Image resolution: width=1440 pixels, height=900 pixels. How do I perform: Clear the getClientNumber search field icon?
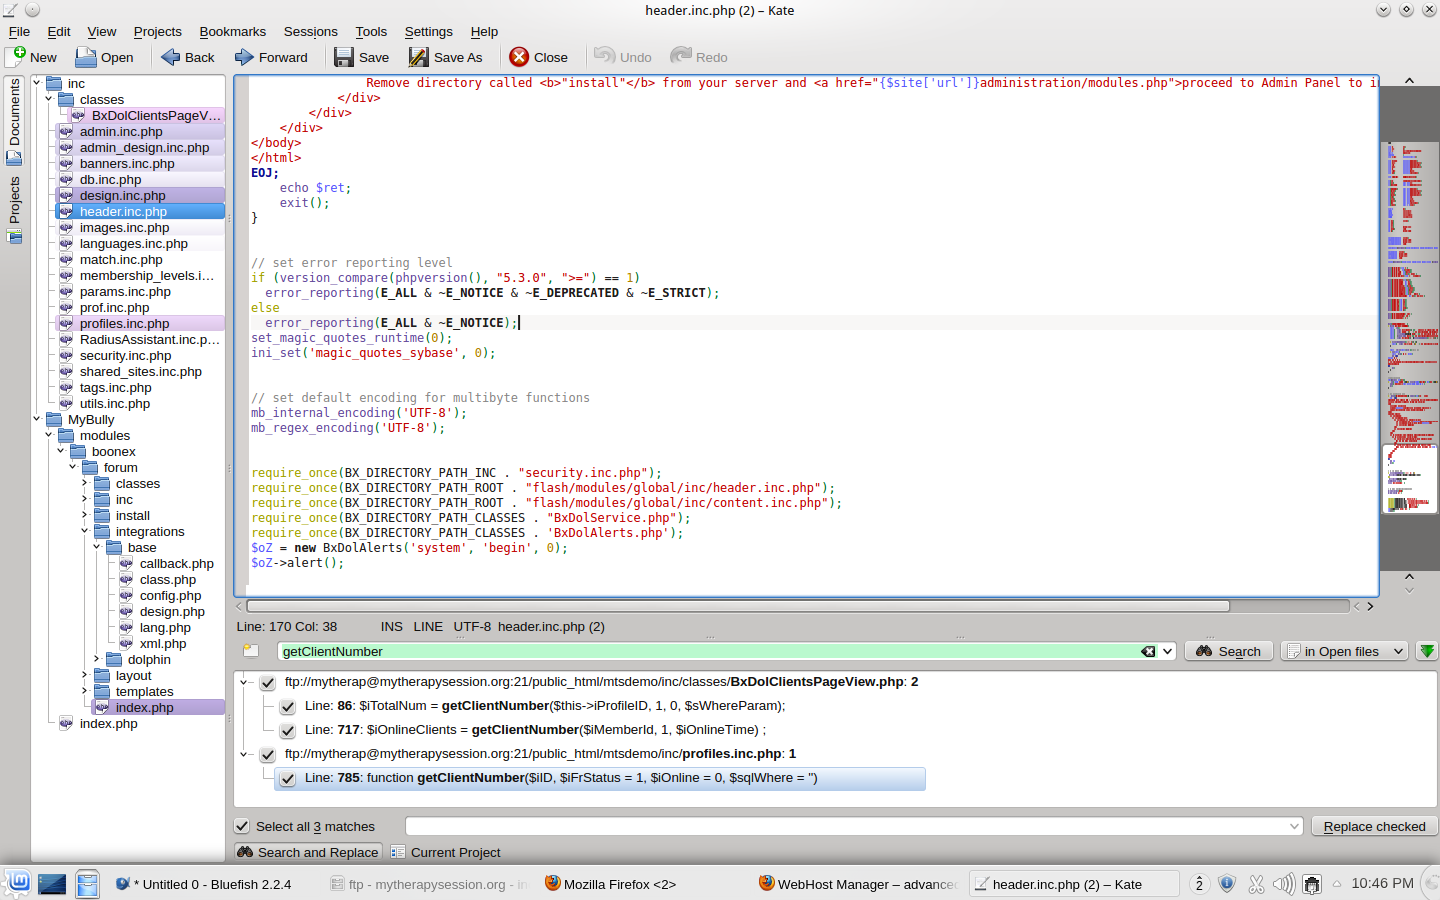coord(1148,651)
